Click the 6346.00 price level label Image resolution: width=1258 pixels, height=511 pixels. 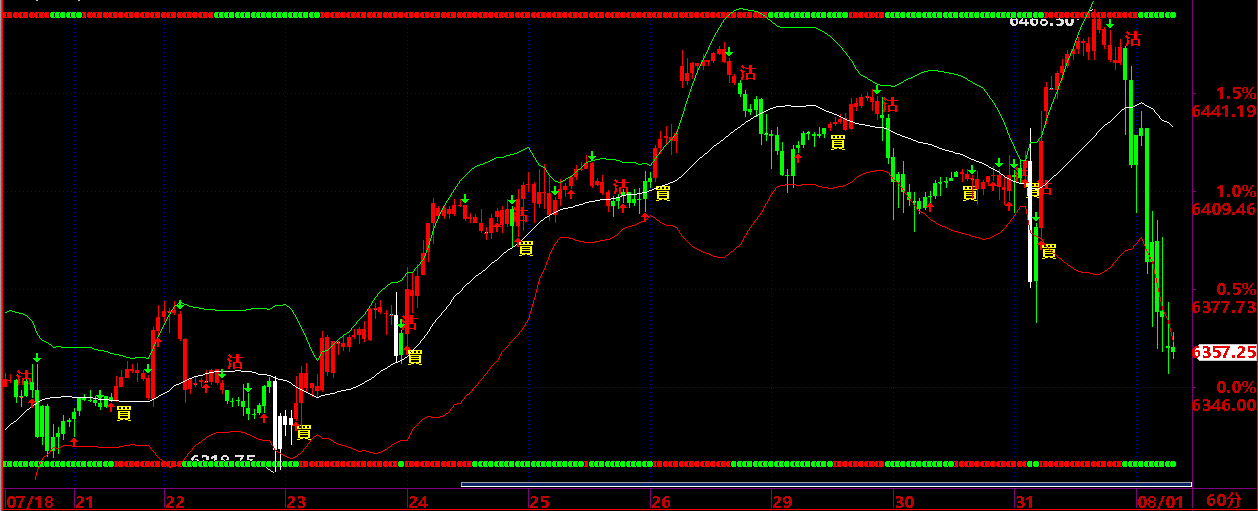pyautogui.click(x=1223, y=406)
